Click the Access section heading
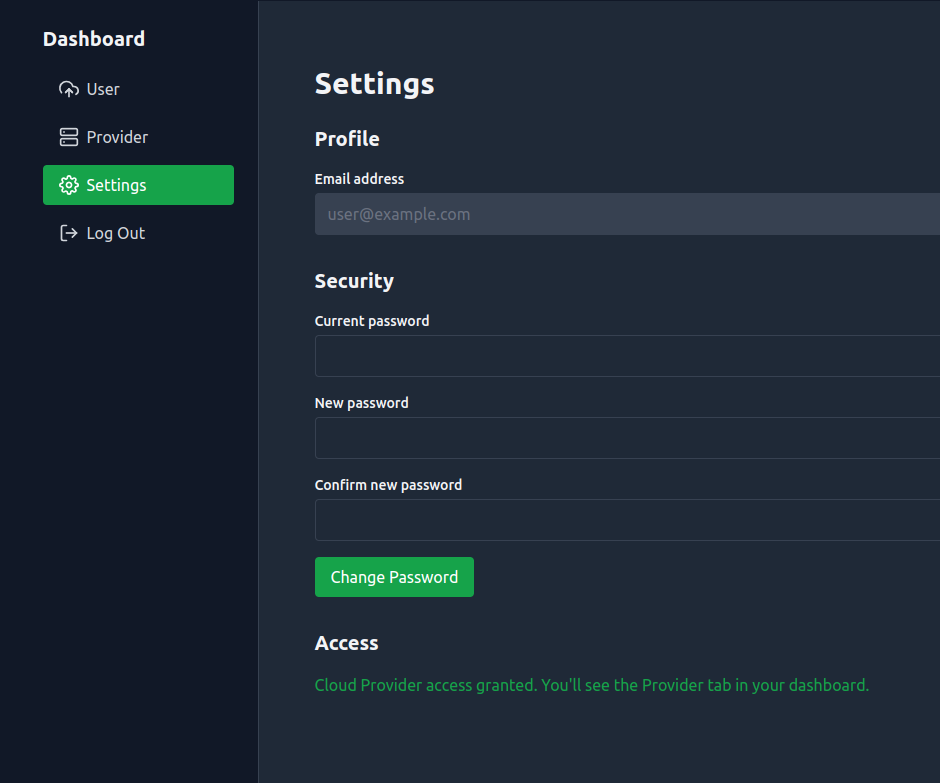The width and height of the screenshot is (940, 783). (347, 643)
